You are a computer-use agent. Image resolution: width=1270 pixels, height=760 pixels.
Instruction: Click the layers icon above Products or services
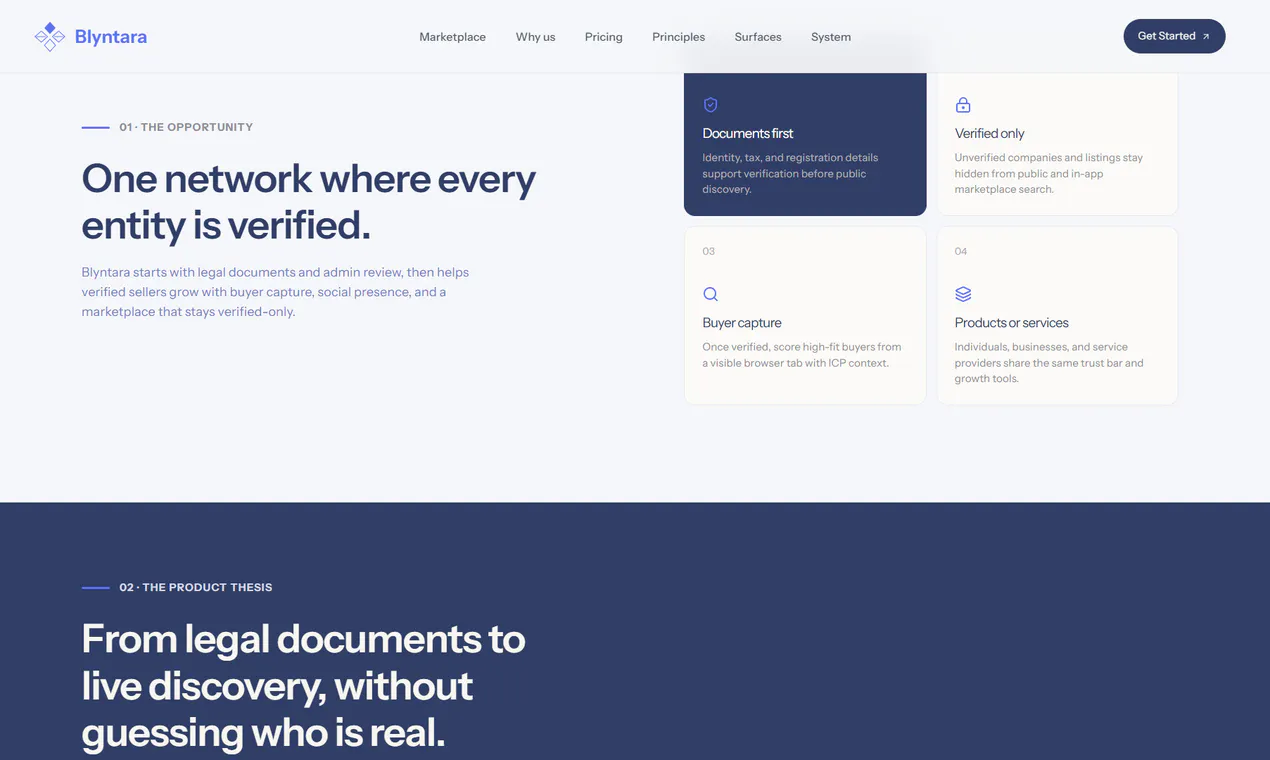tap(963, 294)
